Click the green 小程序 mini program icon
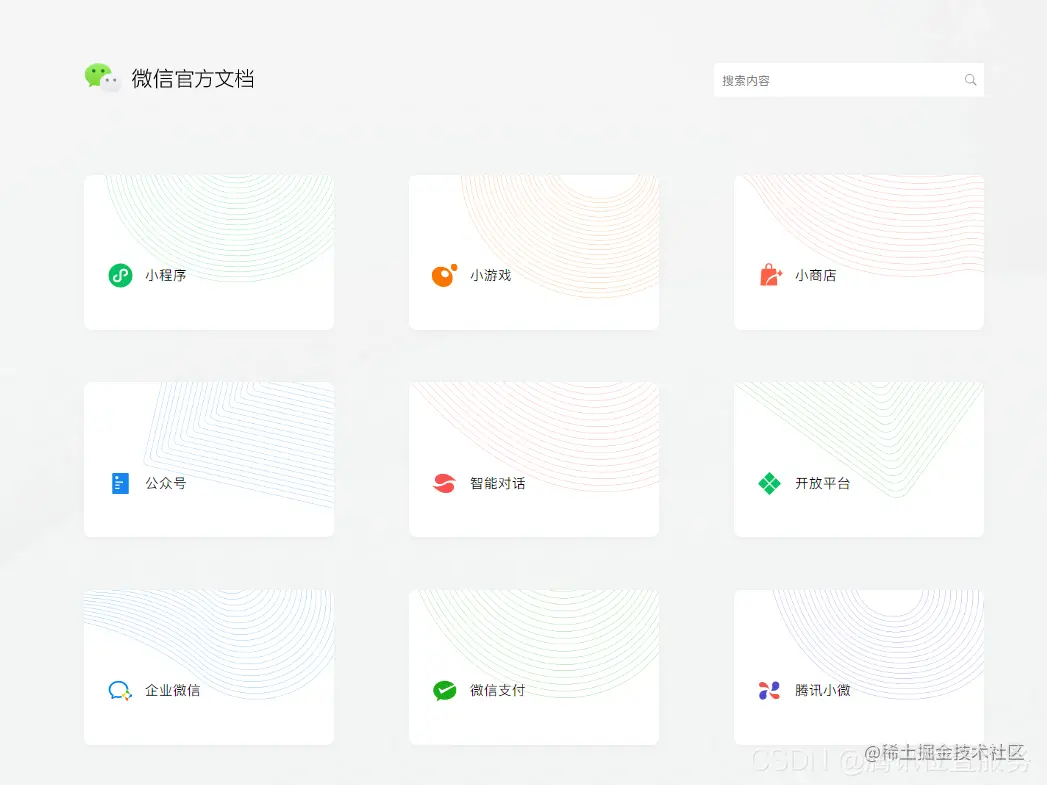Viewport: 1047px width, 785px height. (x=120, y=275)
